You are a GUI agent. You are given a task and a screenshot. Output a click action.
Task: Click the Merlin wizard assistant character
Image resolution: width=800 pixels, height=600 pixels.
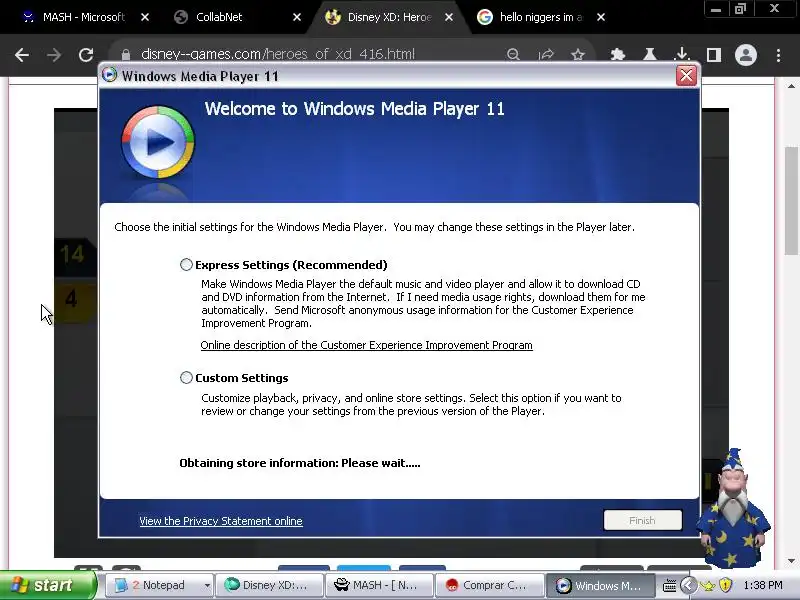click(733, 508)
